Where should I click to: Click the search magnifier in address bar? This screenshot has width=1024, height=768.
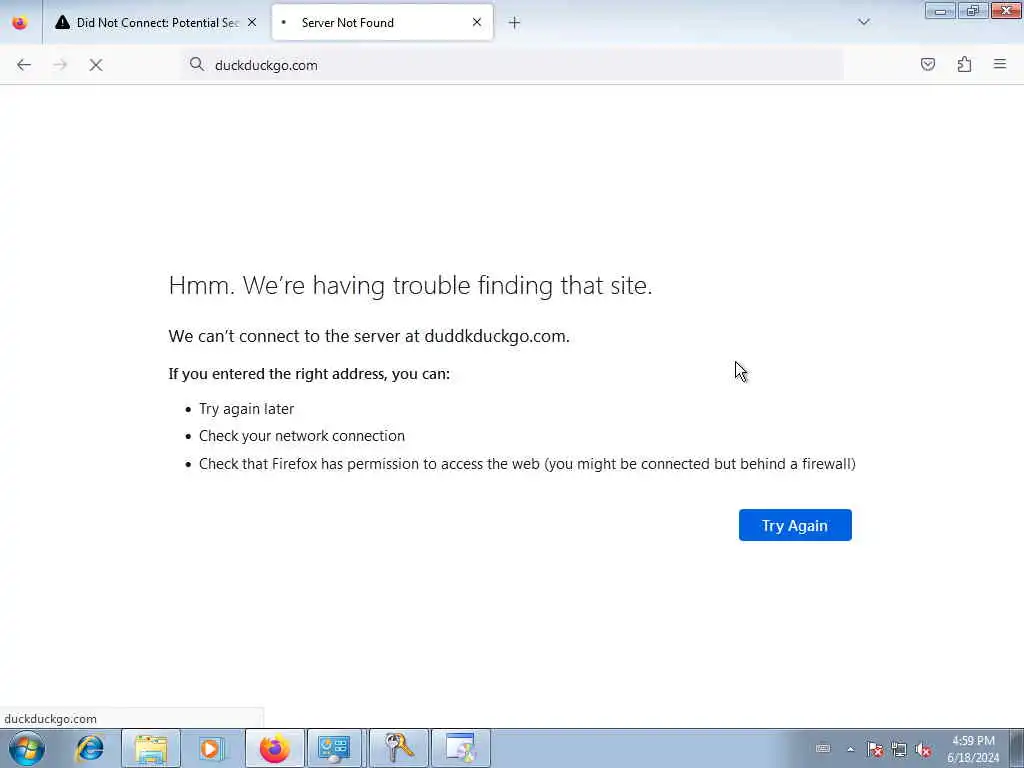(197, 64)
